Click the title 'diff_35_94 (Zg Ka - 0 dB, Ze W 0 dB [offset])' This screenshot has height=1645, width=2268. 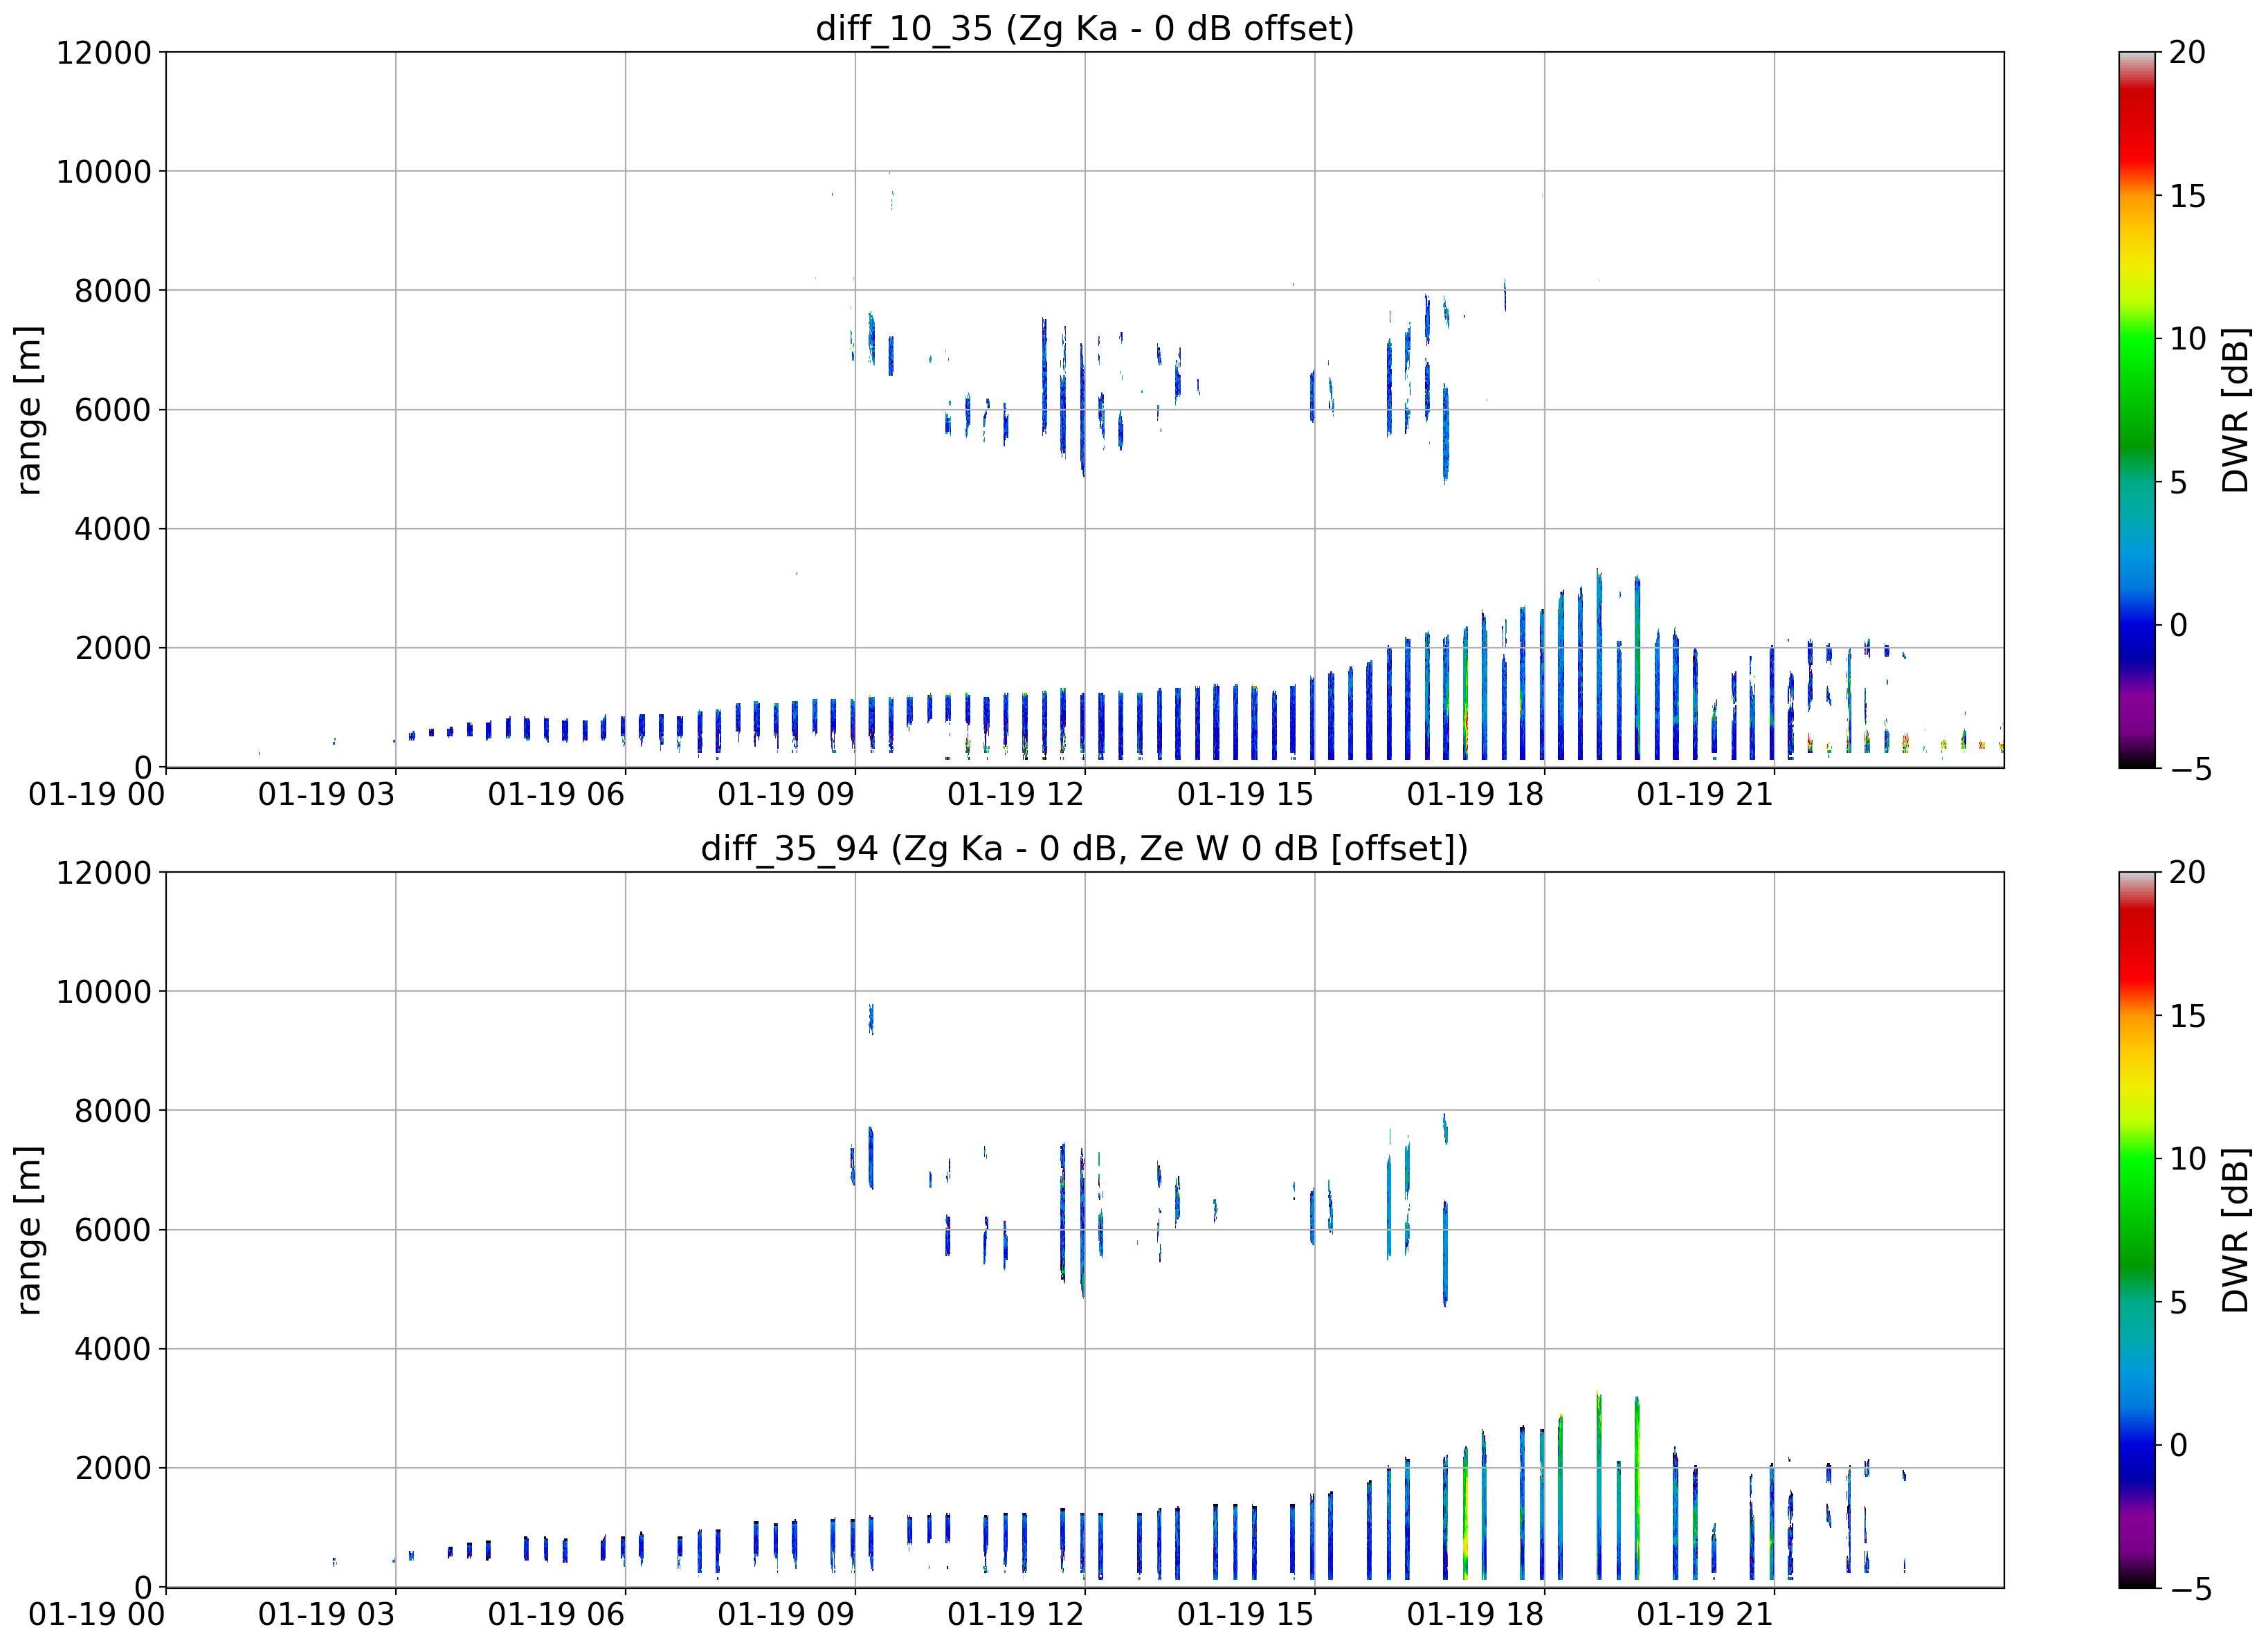[1085, 848]
